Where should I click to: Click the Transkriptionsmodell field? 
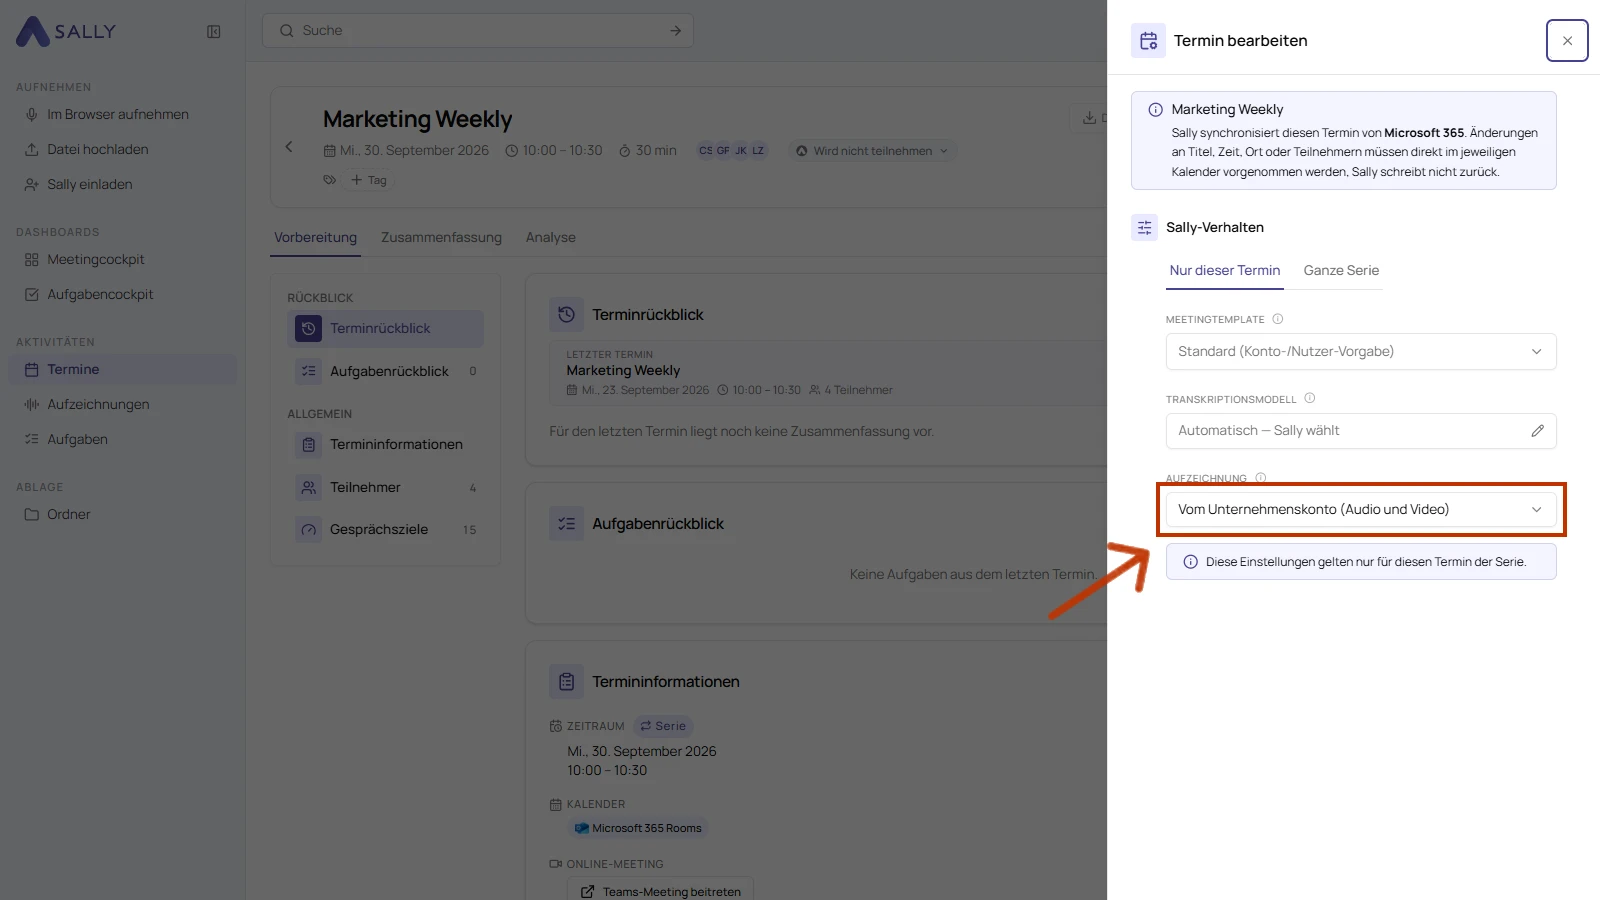click(x=1361, y=431)
